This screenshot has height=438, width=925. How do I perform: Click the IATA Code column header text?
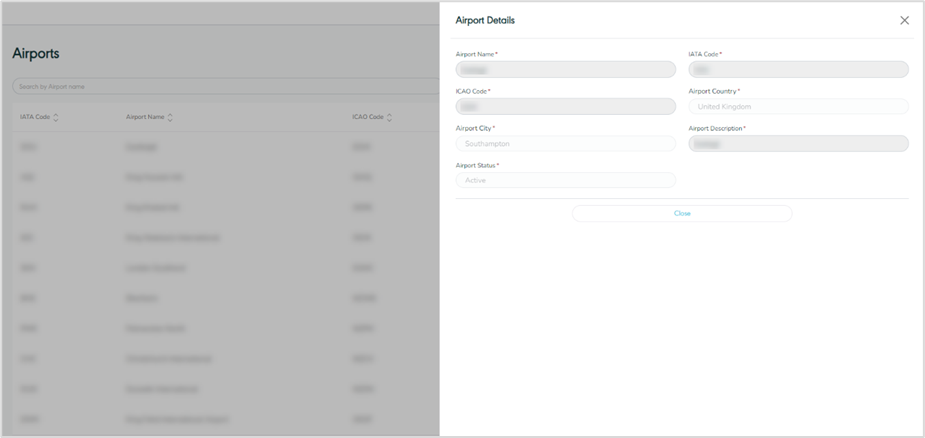pos(35,117)
